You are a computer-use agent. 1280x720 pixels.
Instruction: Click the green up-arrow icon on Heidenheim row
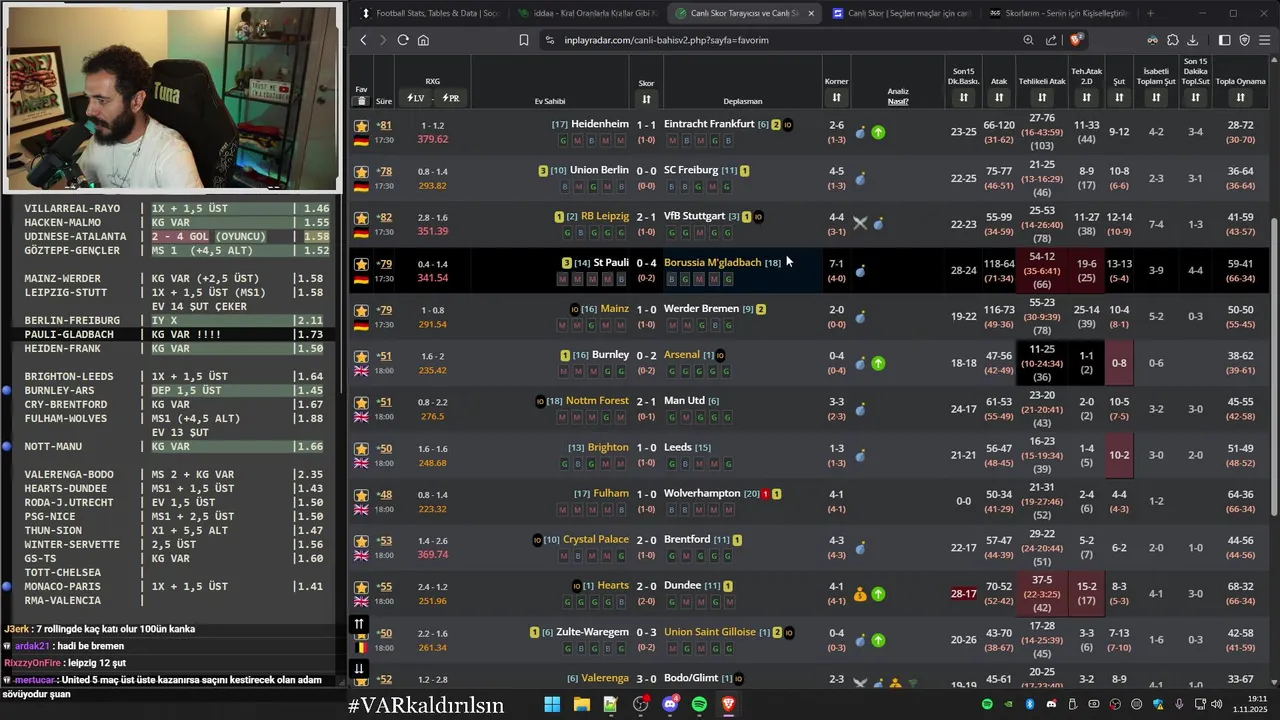pyautogui.click(x=878, y=132)
